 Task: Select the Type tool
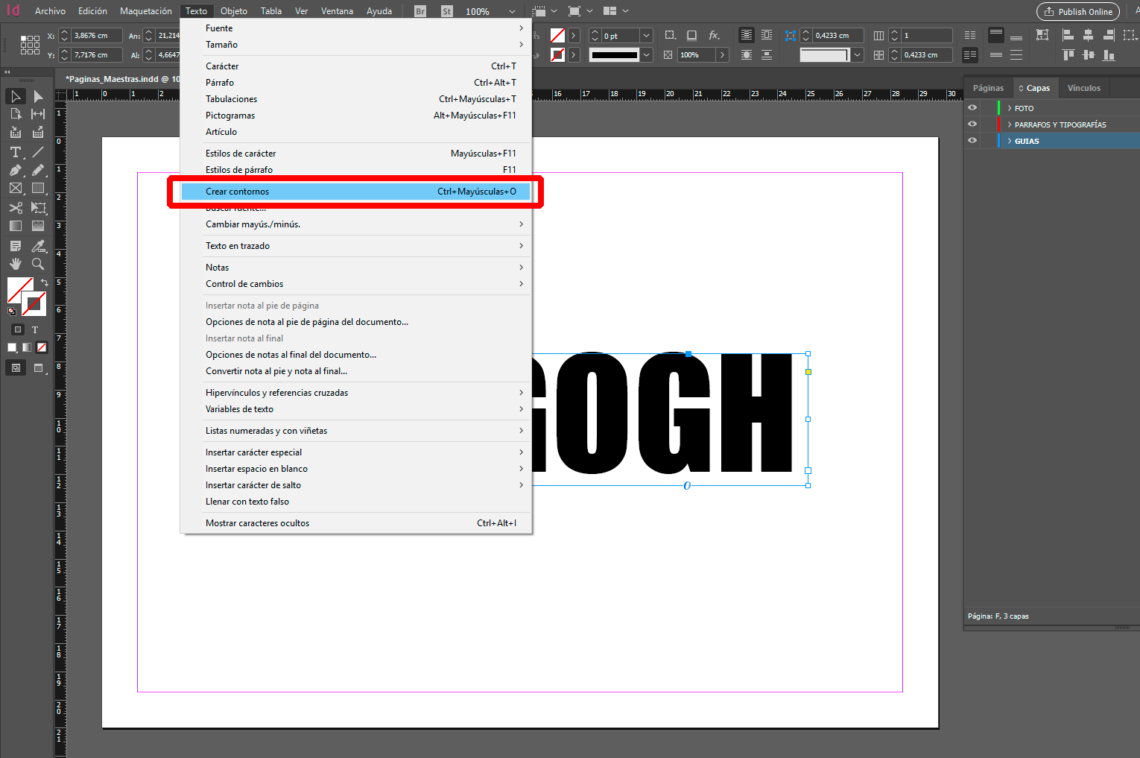pos(14,152)
